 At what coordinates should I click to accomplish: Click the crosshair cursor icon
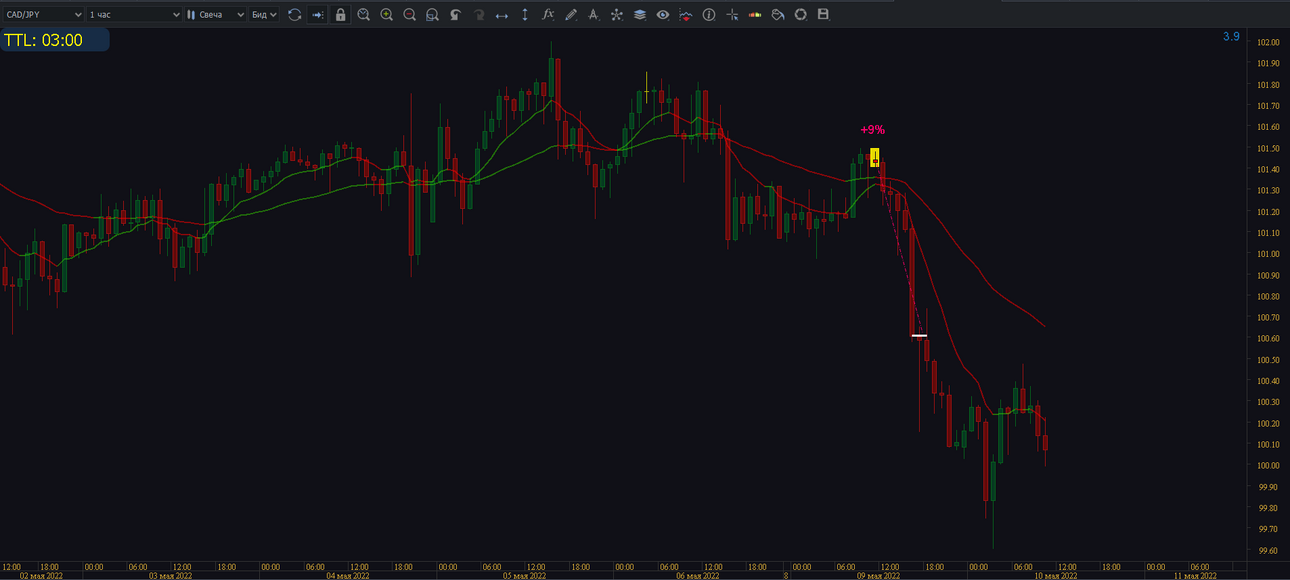(x=732, y=15)
